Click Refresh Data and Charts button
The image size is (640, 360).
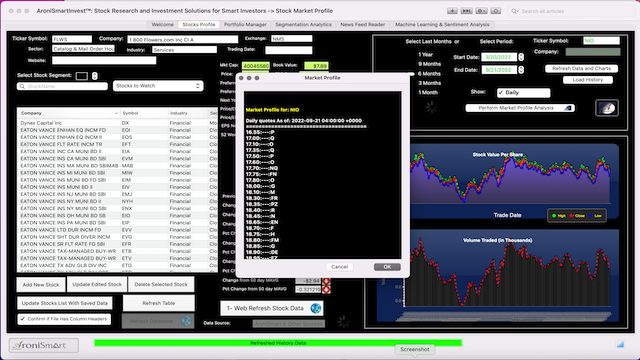(581, 69)
